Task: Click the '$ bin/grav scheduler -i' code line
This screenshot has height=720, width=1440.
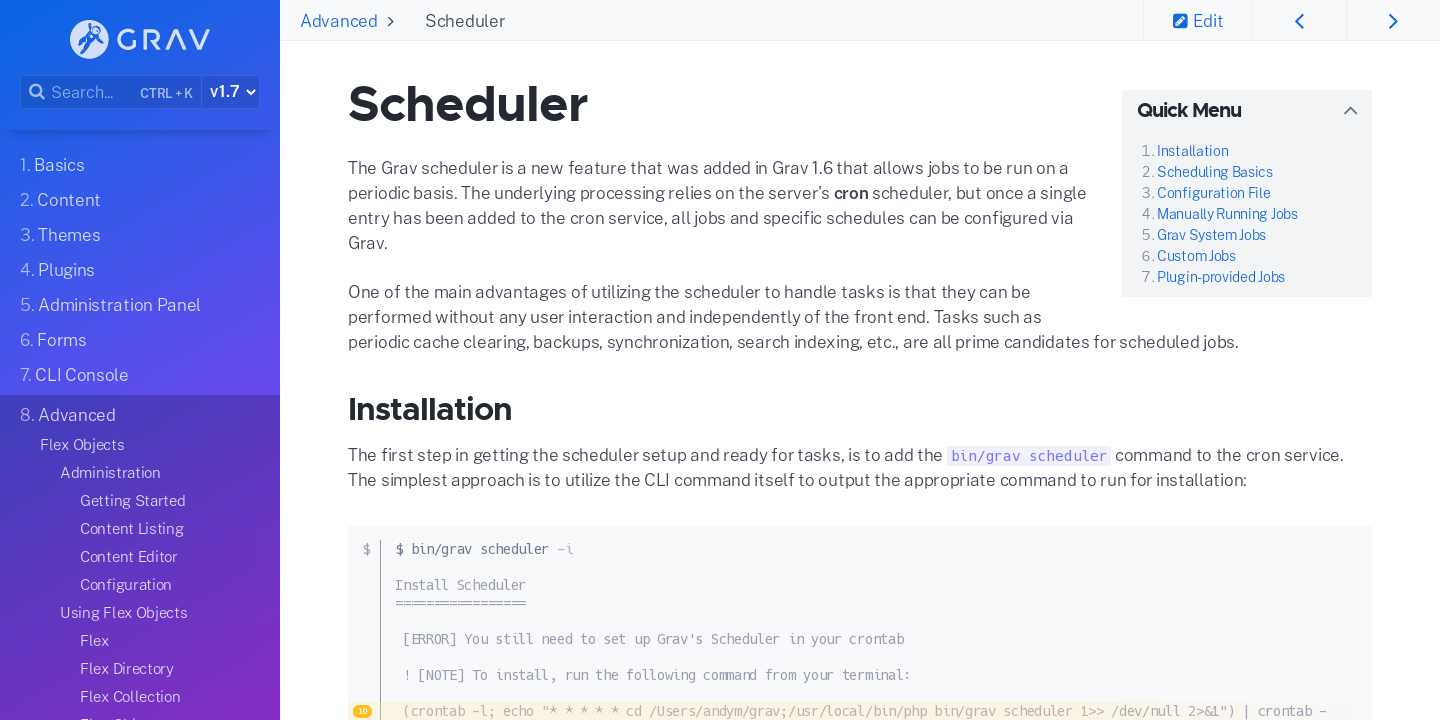Action: pyautogui.click(x=484, y=549)
